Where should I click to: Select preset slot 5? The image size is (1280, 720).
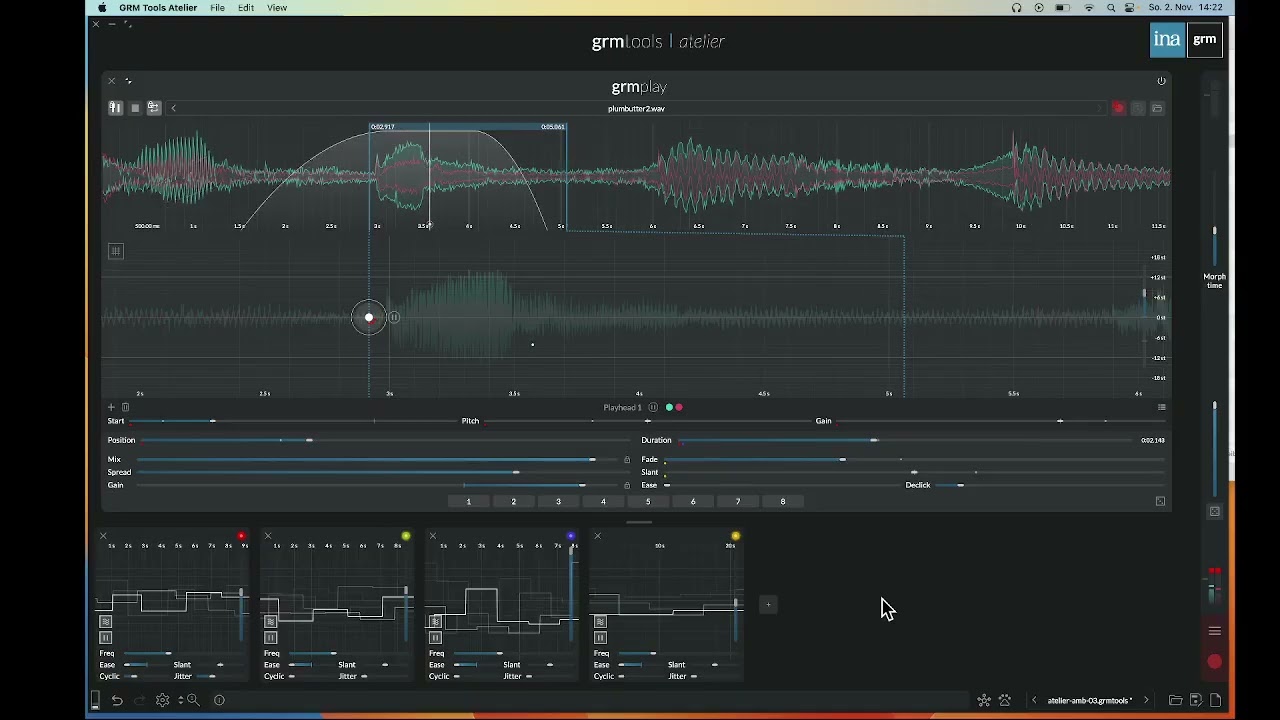click(x=648, y=501)
